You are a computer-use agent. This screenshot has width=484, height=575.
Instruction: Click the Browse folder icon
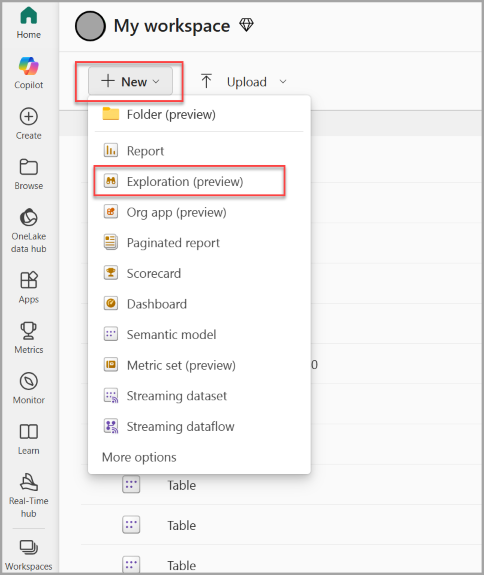[x=29, y=167]
